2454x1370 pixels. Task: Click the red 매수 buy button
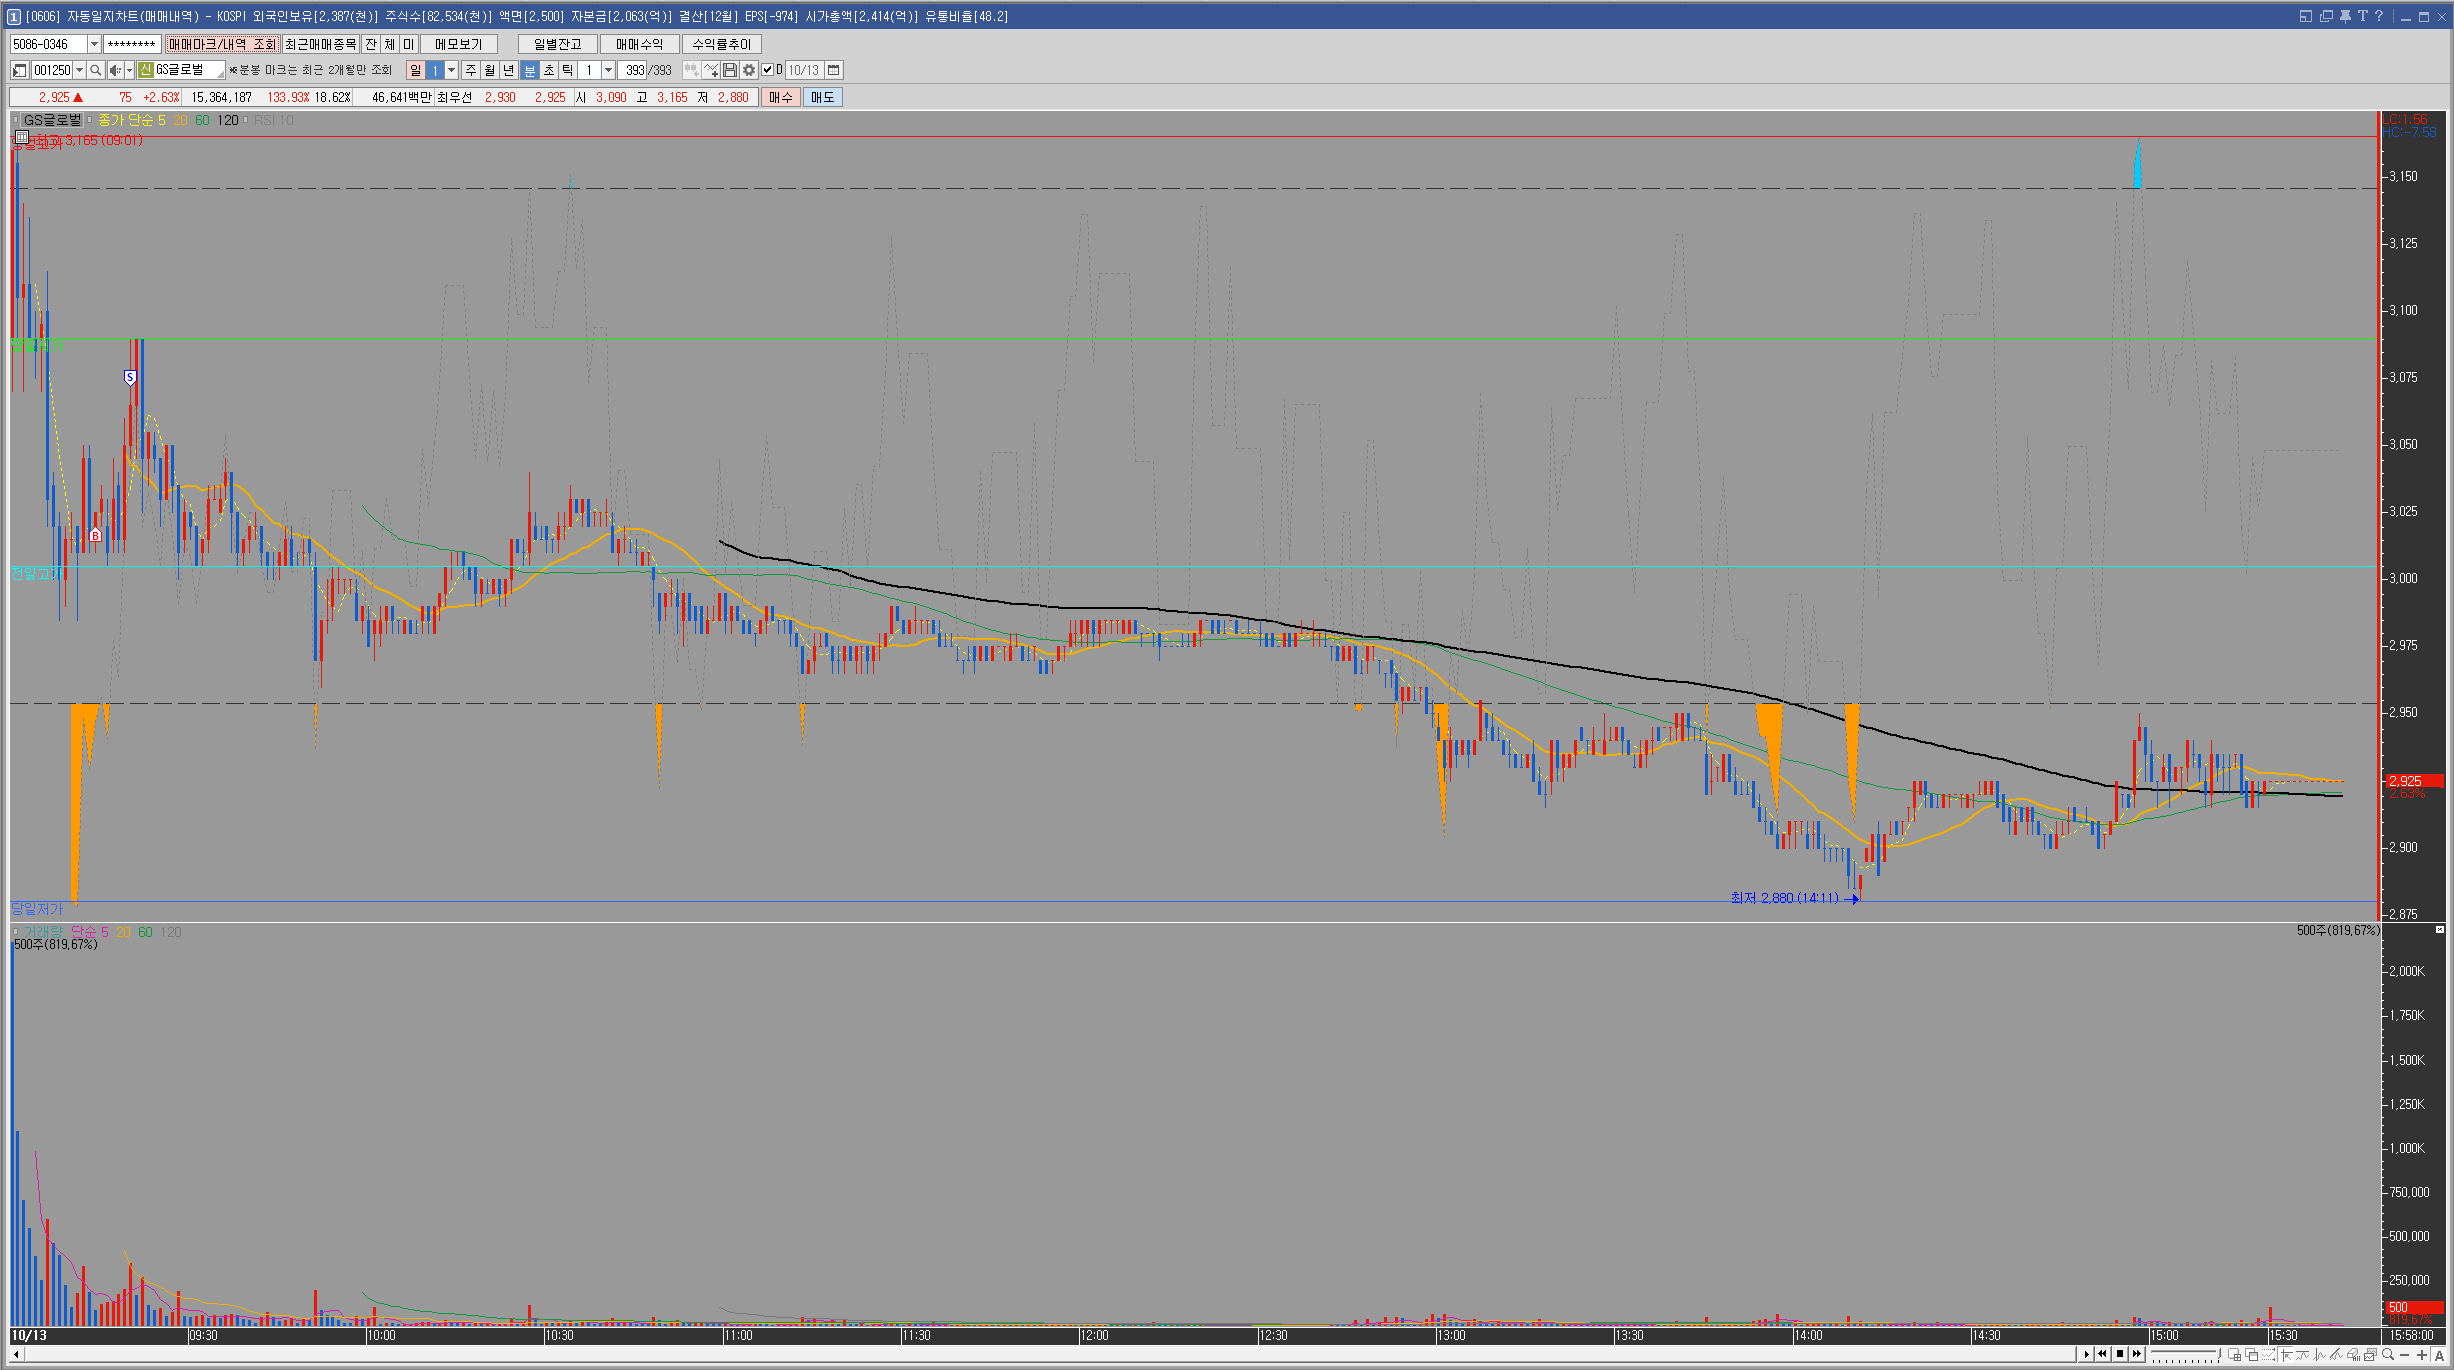tap(780, 97)
